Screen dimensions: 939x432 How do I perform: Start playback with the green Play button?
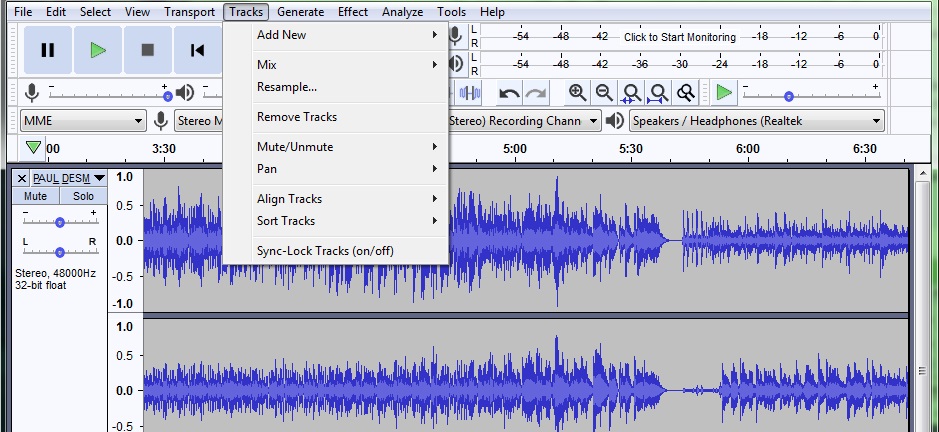[x=98, y=50]
